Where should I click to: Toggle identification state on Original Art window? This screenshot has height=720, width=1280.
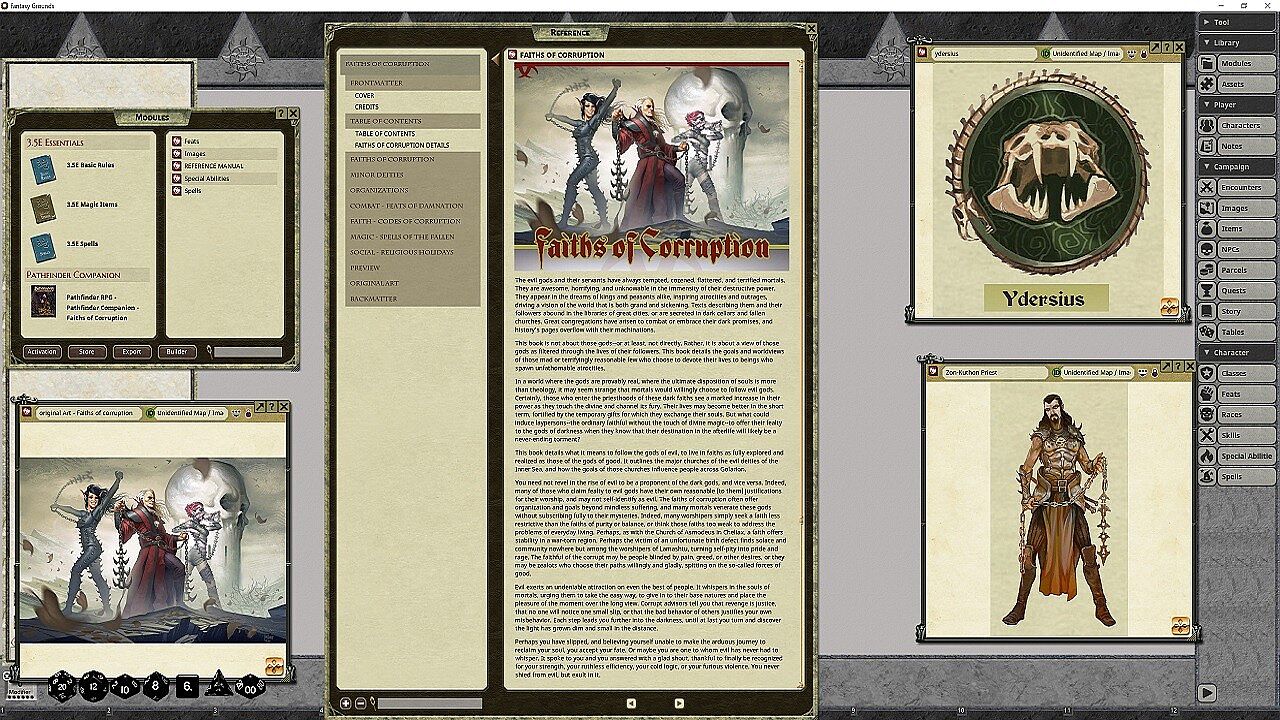pyautogui.click(x=151, y=412)
